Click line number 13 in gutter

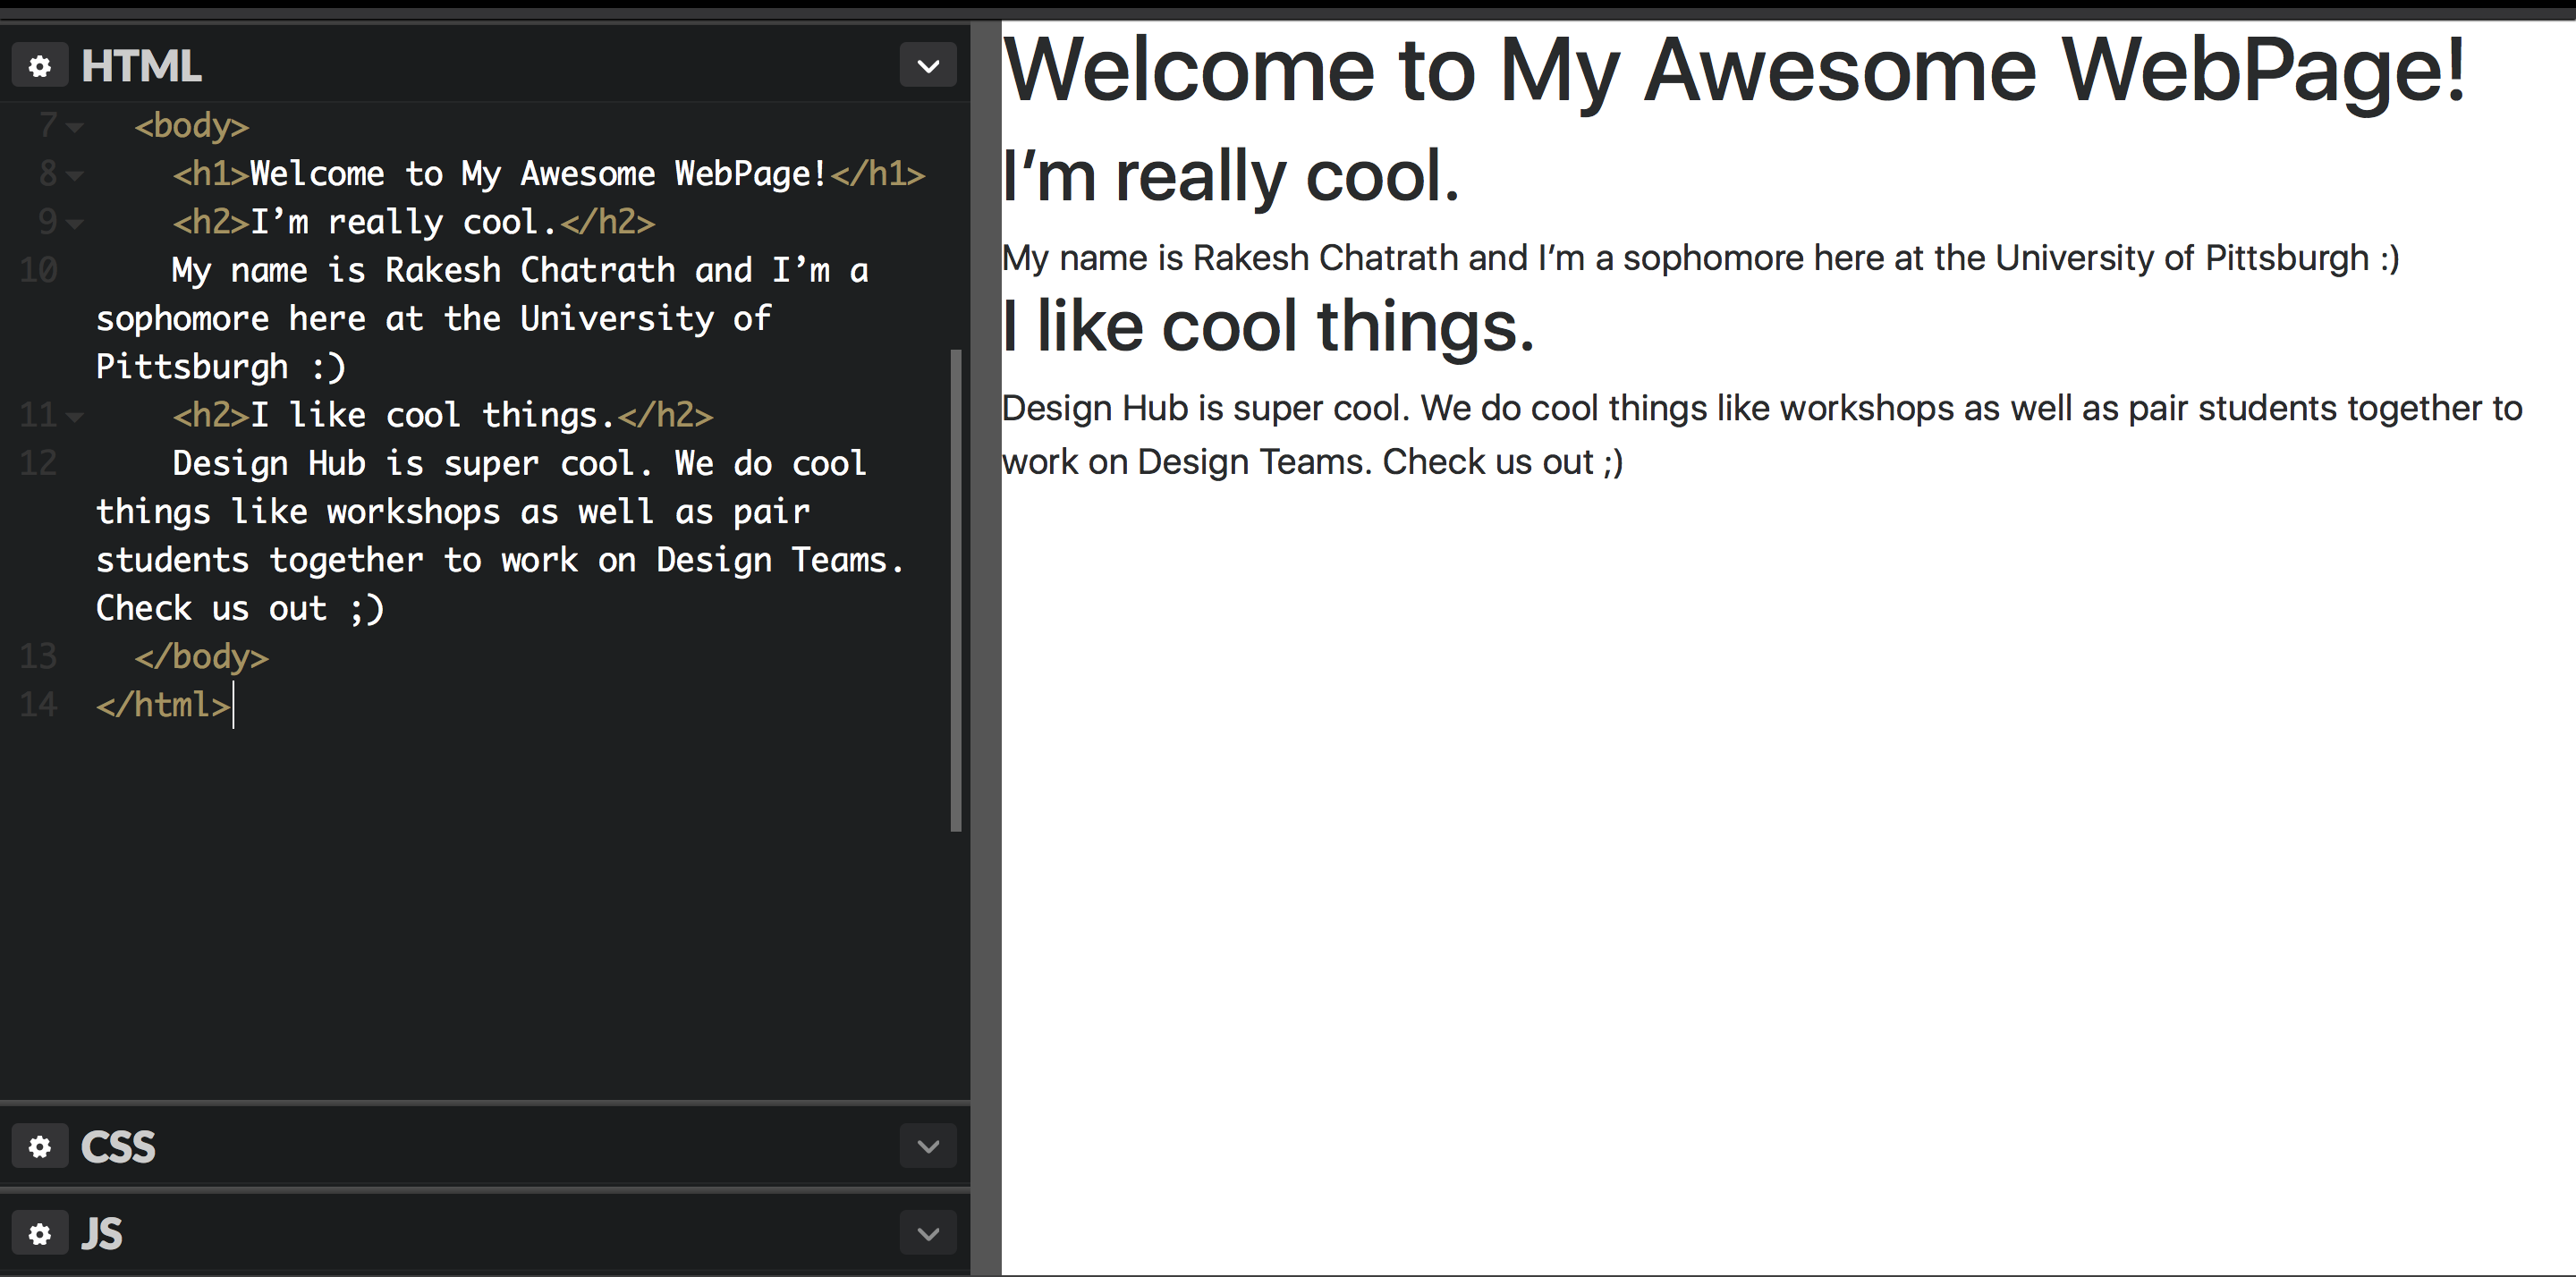pos(39,657)
